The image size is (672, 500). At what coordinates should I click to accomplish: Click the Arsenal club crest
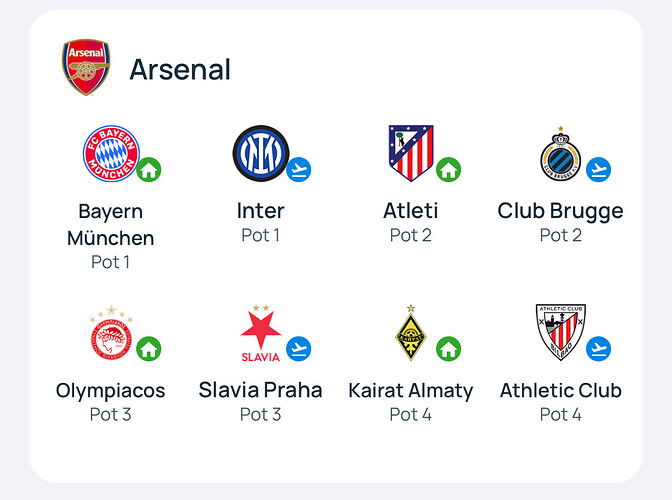pos(86,68)
